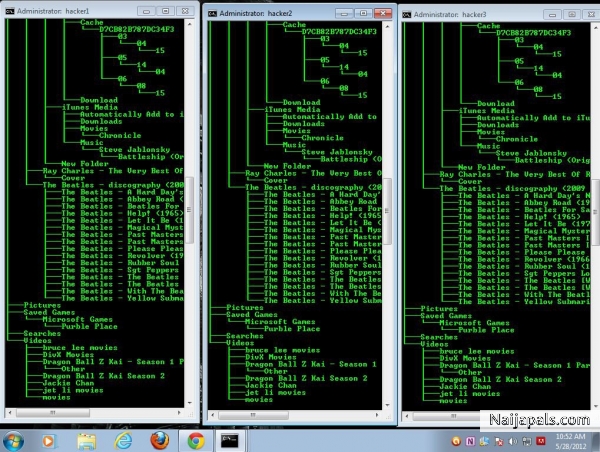Open the network tray icon
Screen dimensions: 600x452
[527, 442]
